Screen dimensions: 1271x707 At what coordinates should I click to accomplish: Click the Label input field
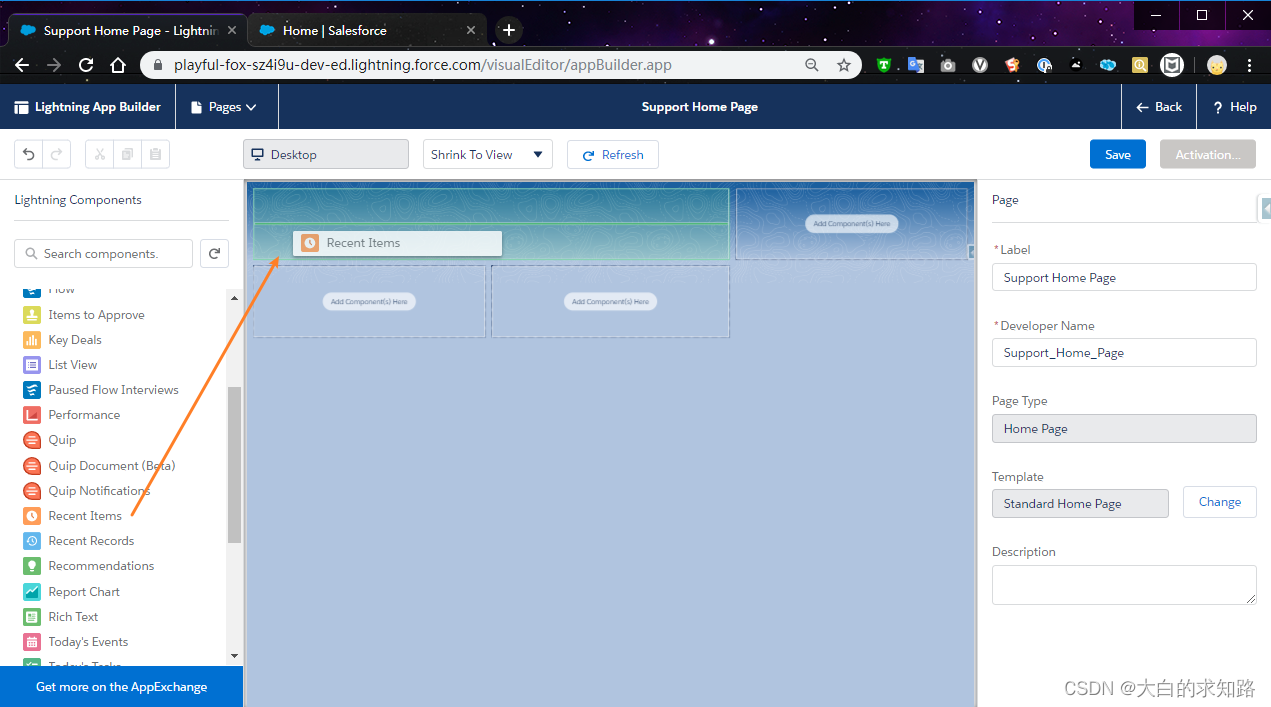pos(1124,278)
